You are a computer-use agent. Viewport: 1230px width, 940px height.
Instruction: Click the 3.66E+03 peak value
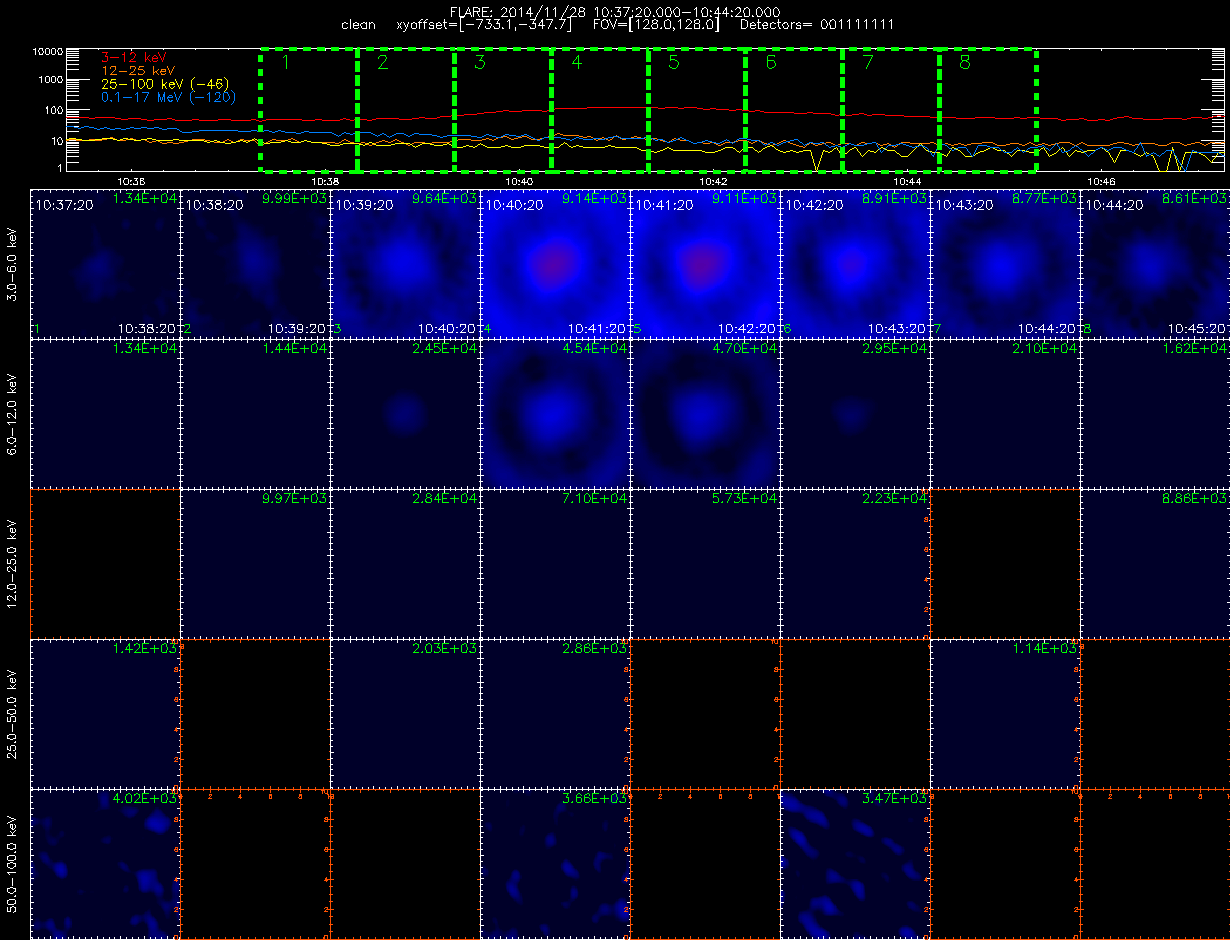tap(595, 799)
